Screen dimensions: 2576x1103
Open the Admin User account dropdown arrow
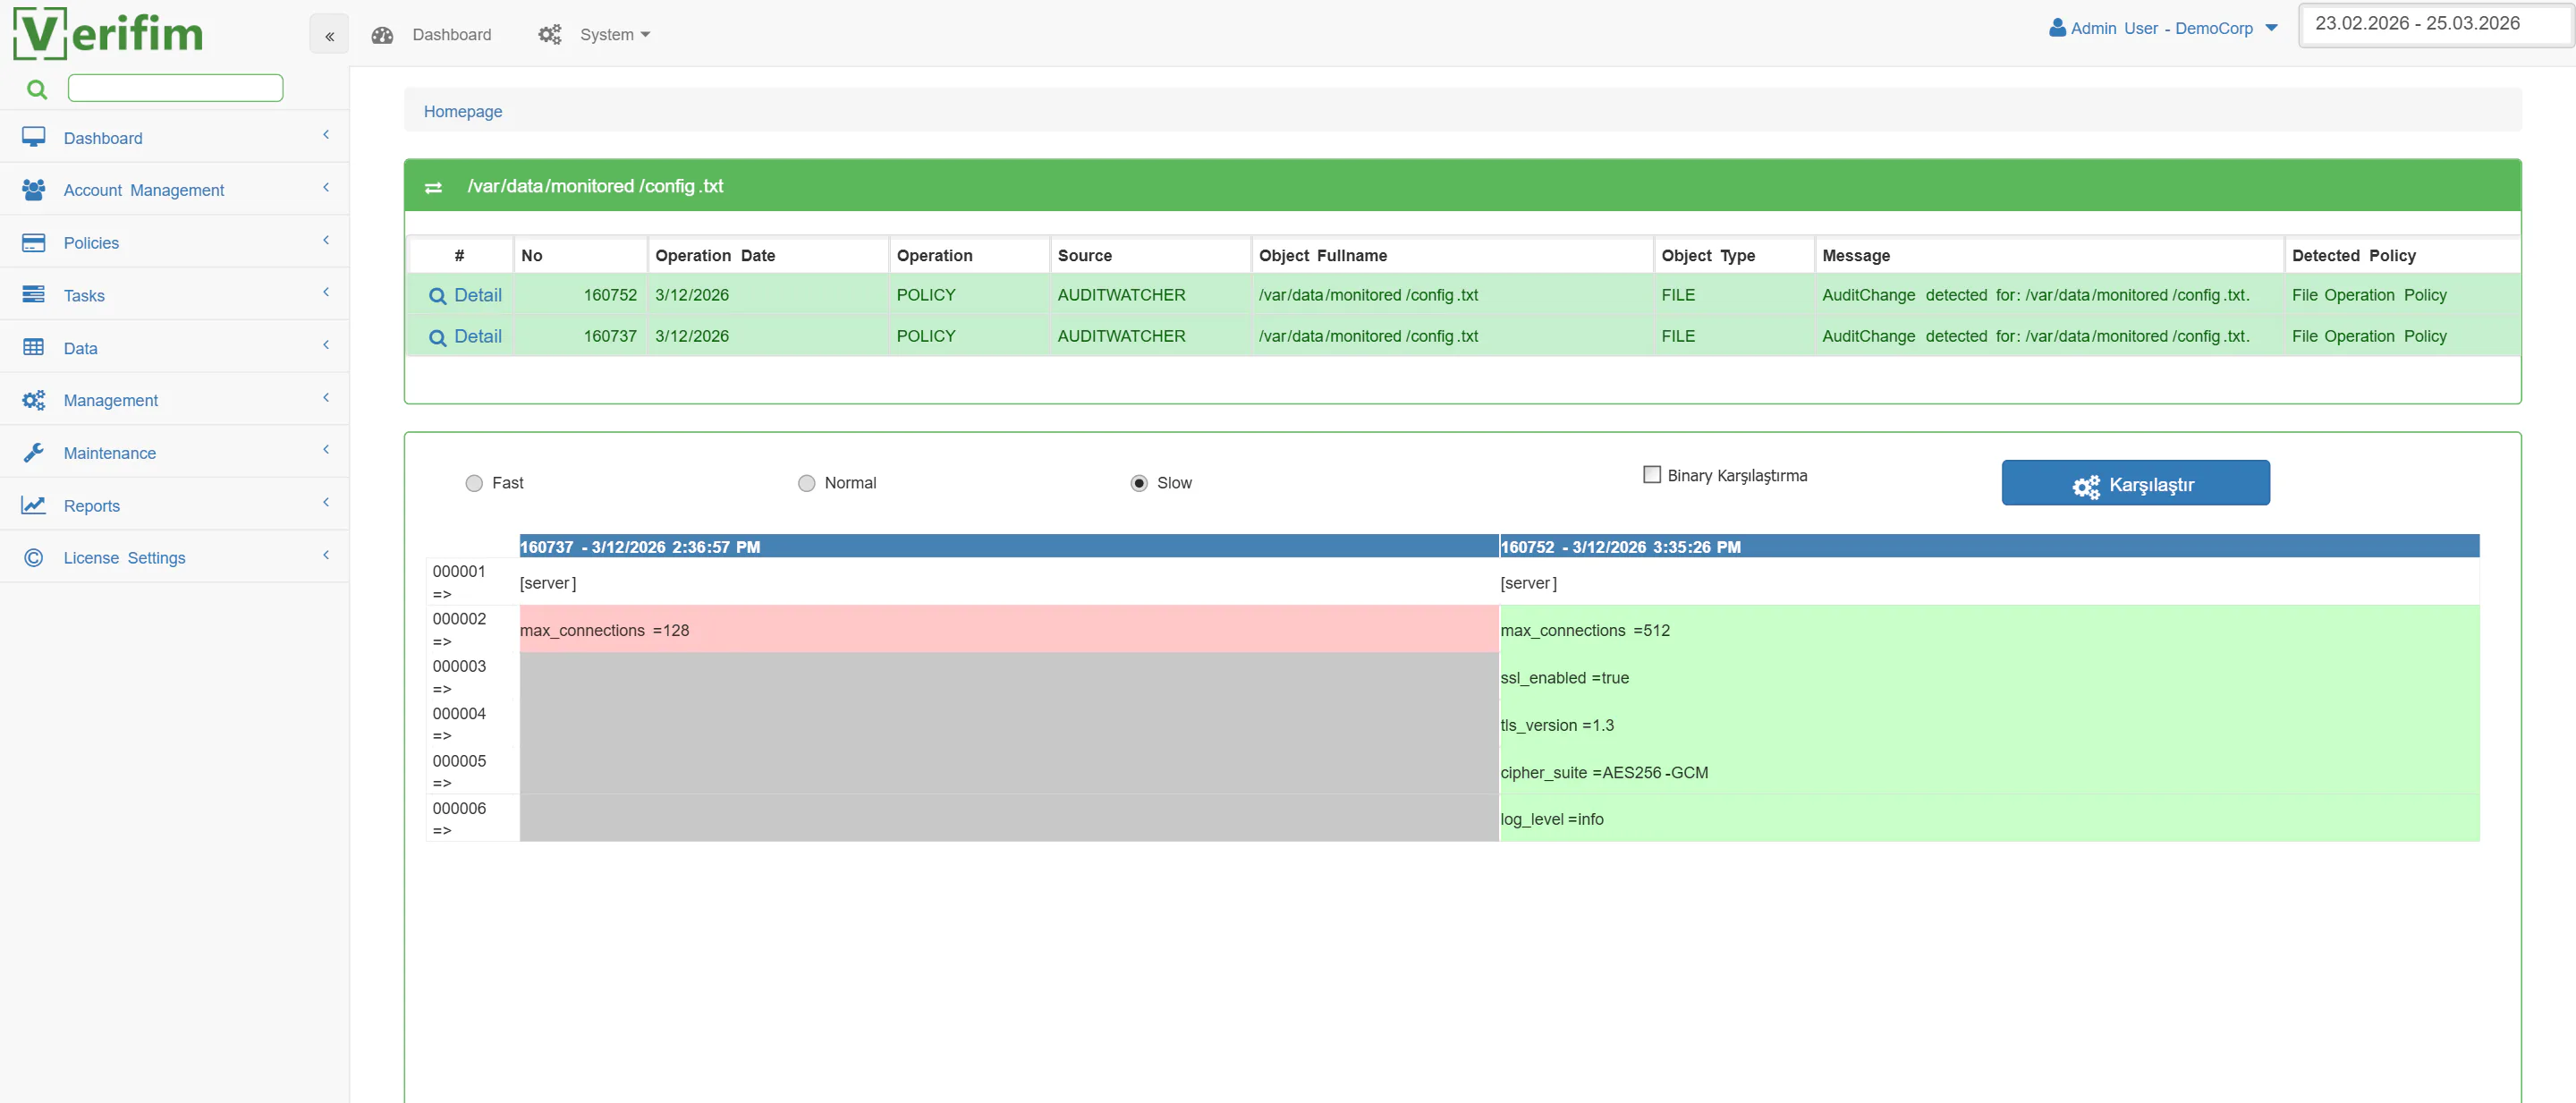(2272, 28)
